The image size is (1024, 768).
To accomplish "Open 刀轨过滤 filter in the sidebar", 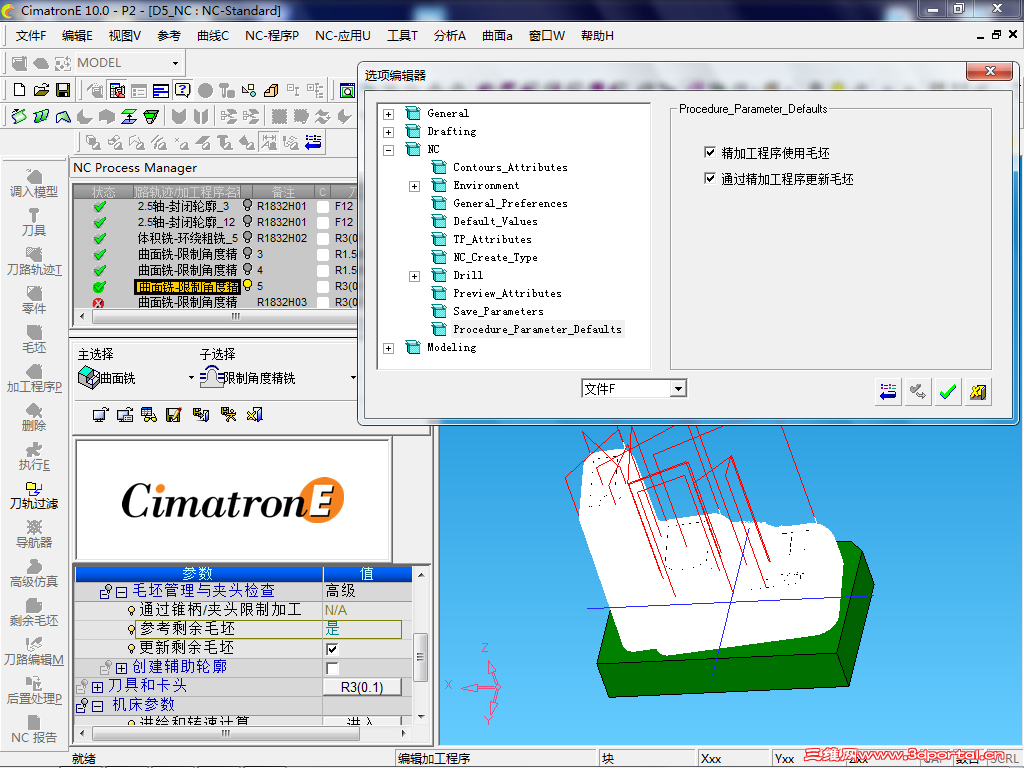I will click(34, 496).
